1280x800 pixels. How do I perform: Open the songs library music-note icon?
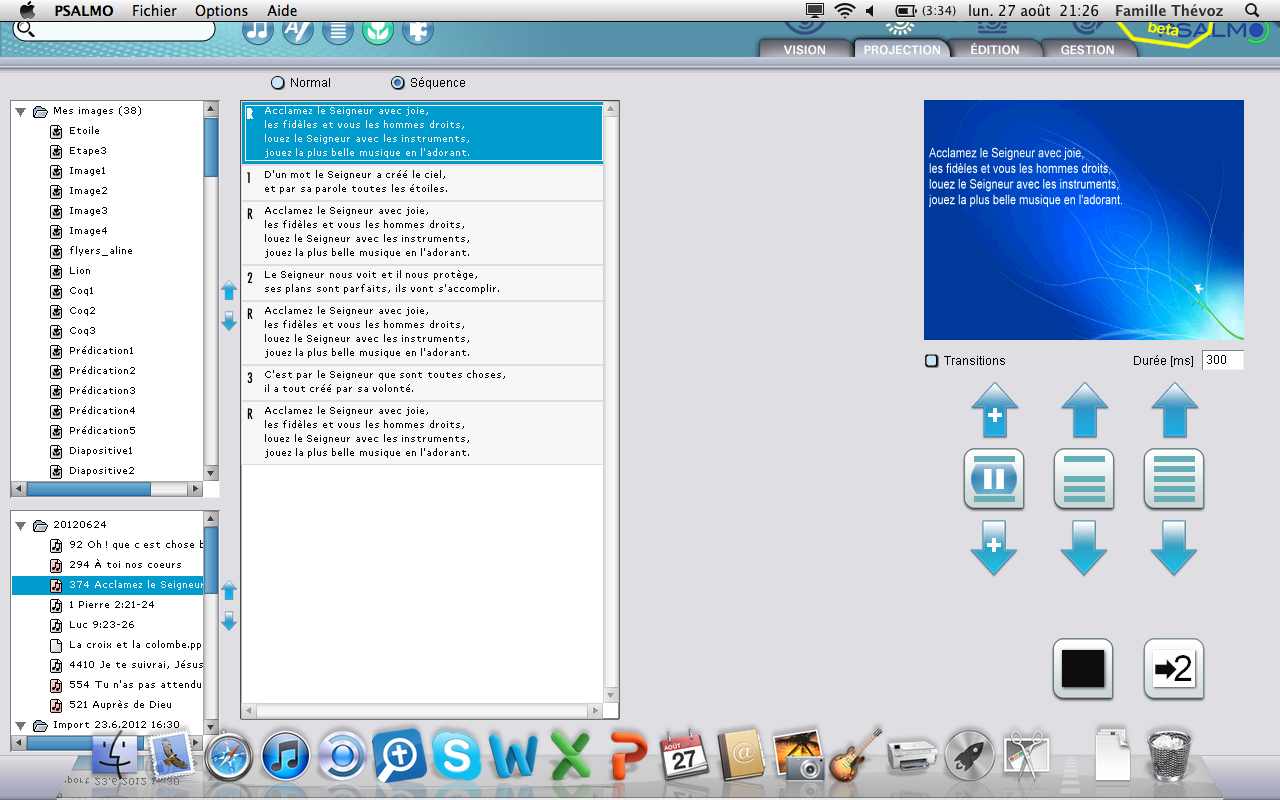click(258, 30)
